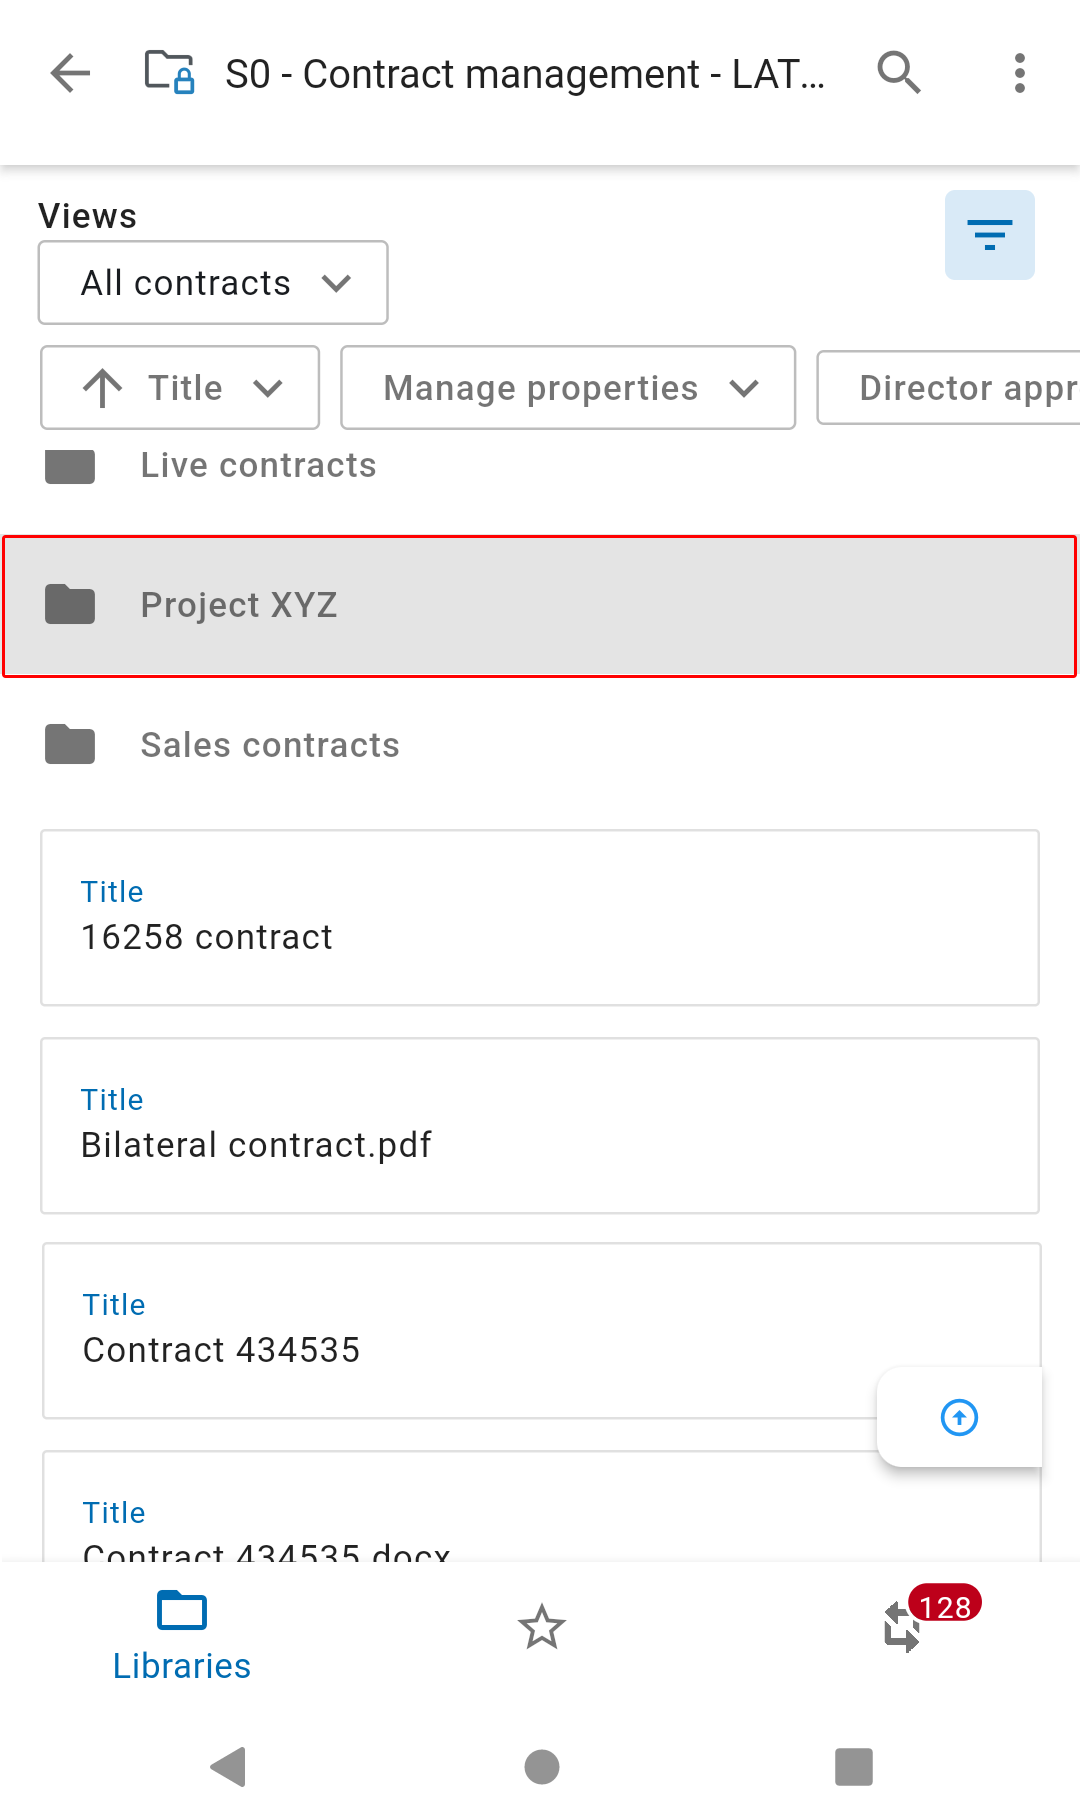The width and height of the screenshot is (1080, 1815).
Task: Open search with magnifier icon
Action: 898,73
